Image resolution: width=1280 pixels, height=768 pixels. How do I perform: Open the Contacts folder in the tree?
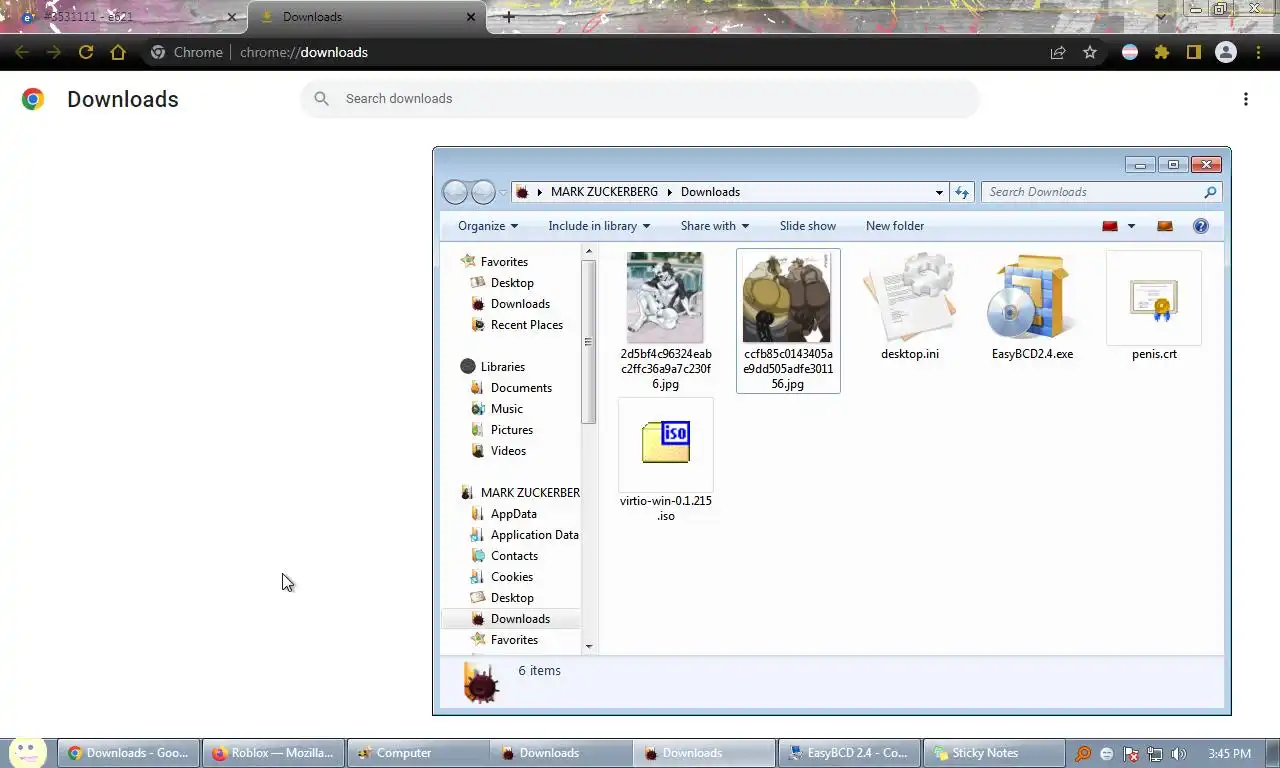pos(514,556)
